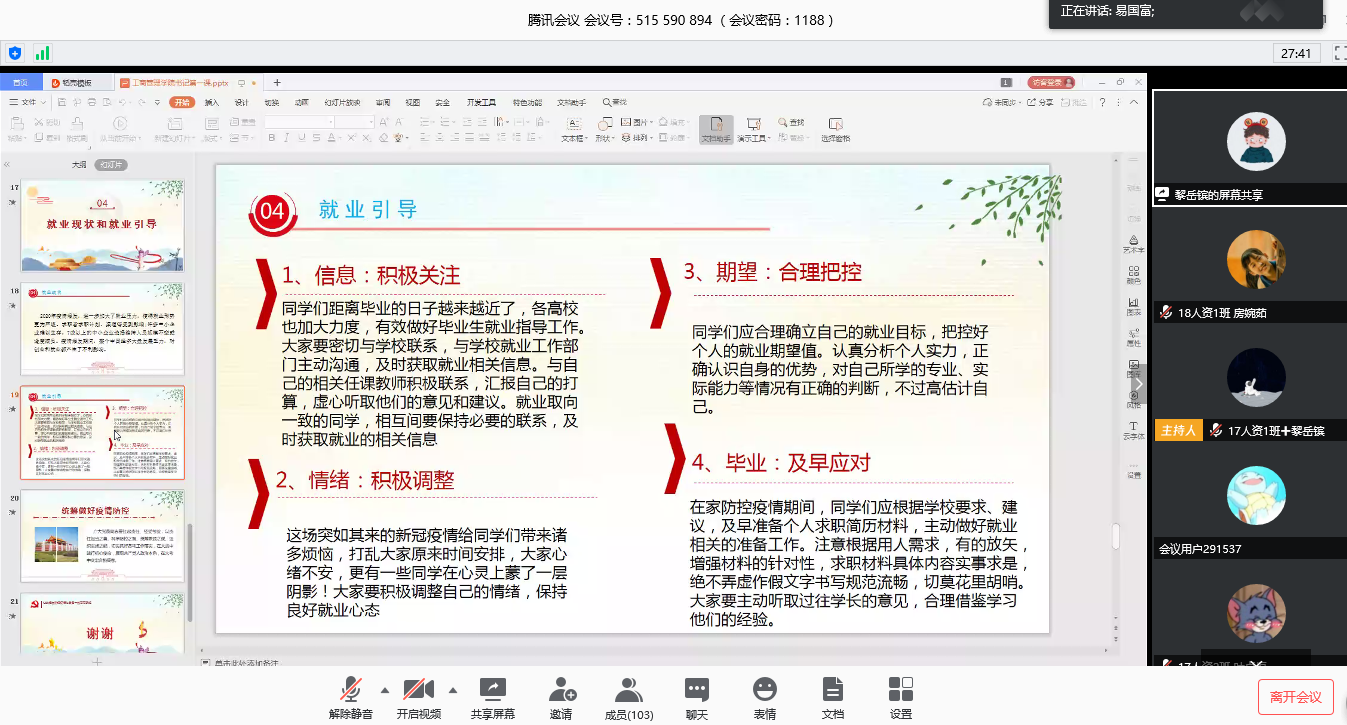This screenshot has width=1347, height=725.
Task: Click 共享屏幕 share screen icon
Action: point(492,691)
